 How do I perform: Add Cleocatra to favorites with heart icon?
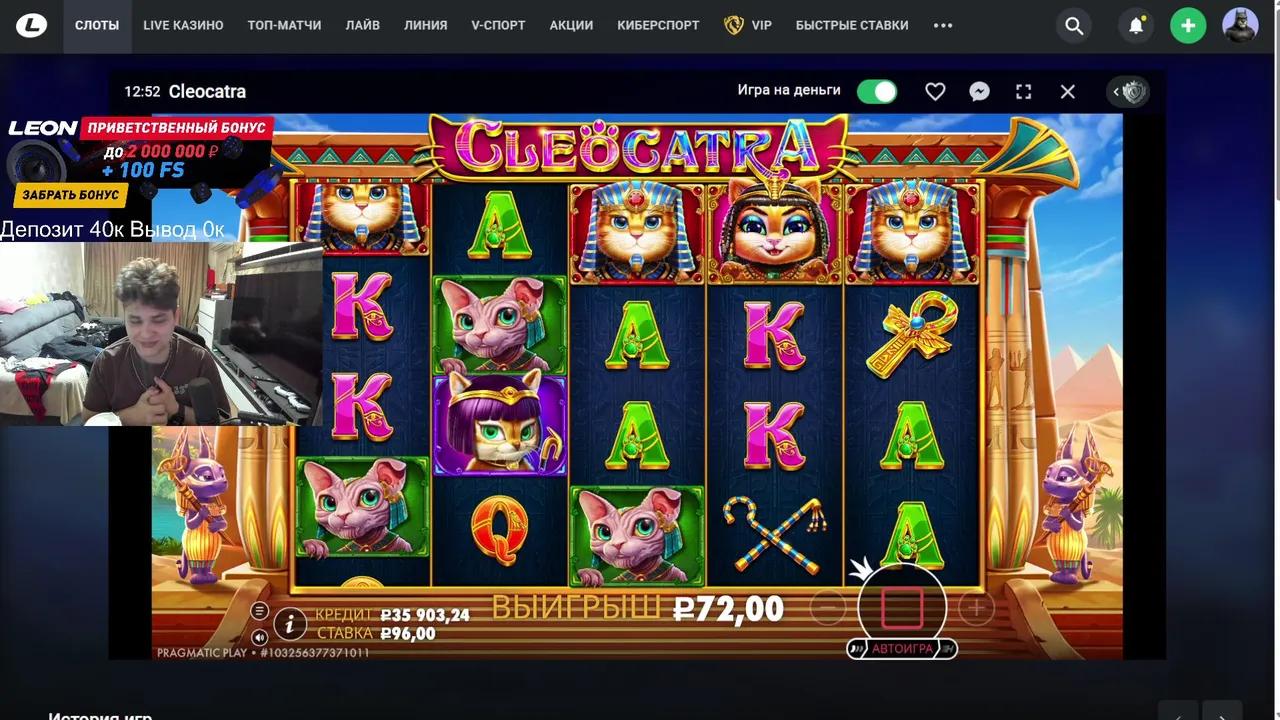click(x=935, y=91)
